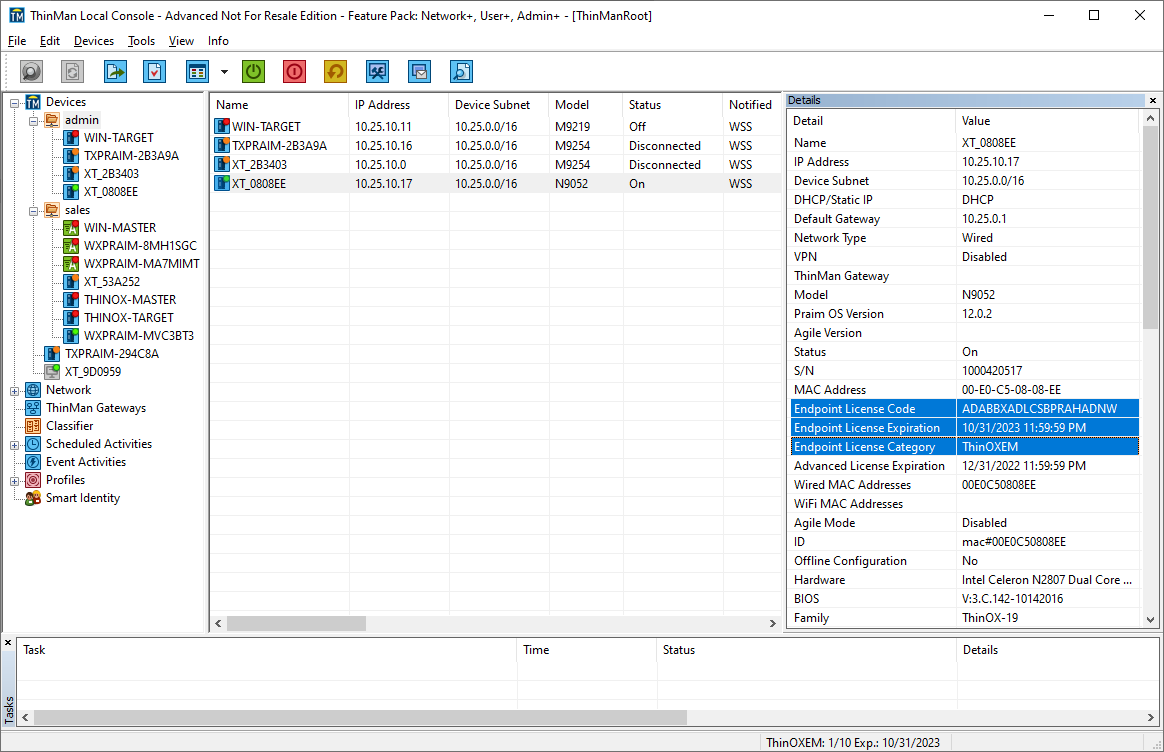
Task: Select THINOX-TARGET in the device tree
Action: [128, 318]
